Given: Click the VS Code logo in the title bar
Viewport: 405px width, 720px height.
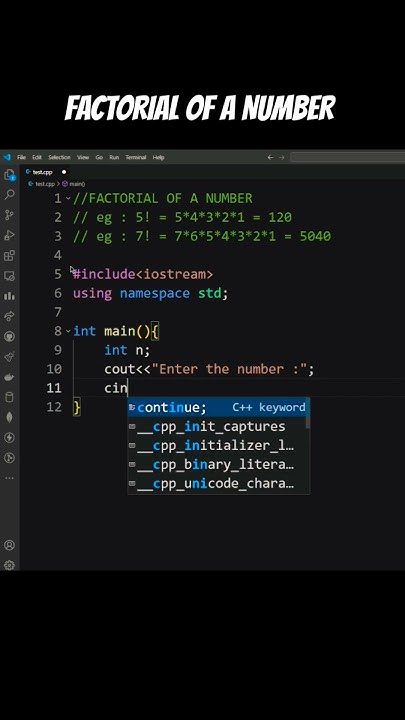Looking at the screenshot, I should pyautogui.click(x=7, y=157).
